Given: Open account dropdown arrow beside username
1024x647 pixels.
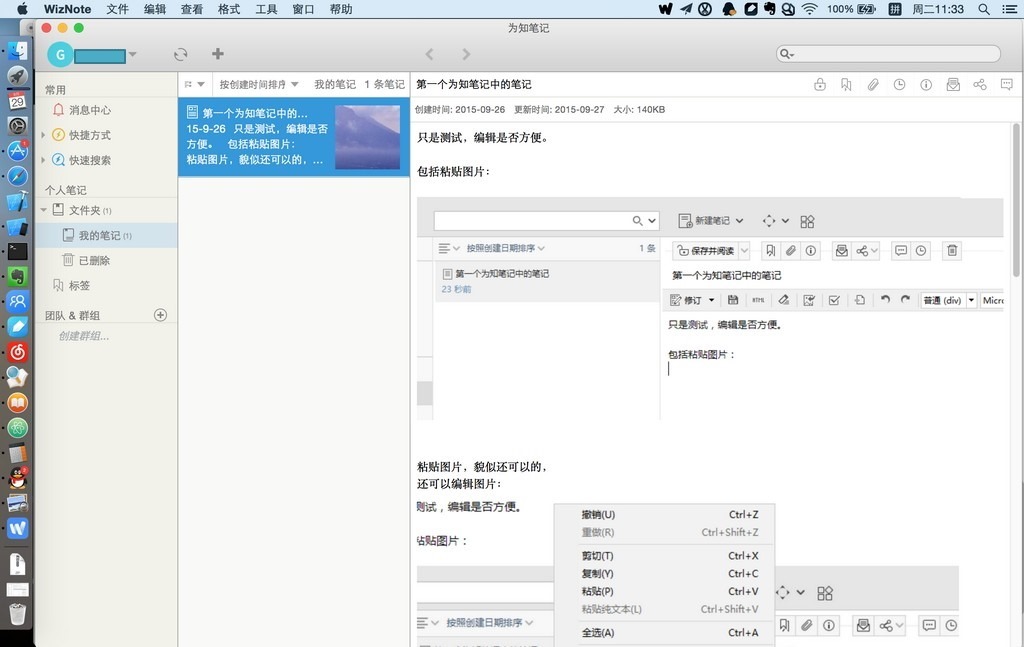Looking at the screenshot, I should coord(133,54).
